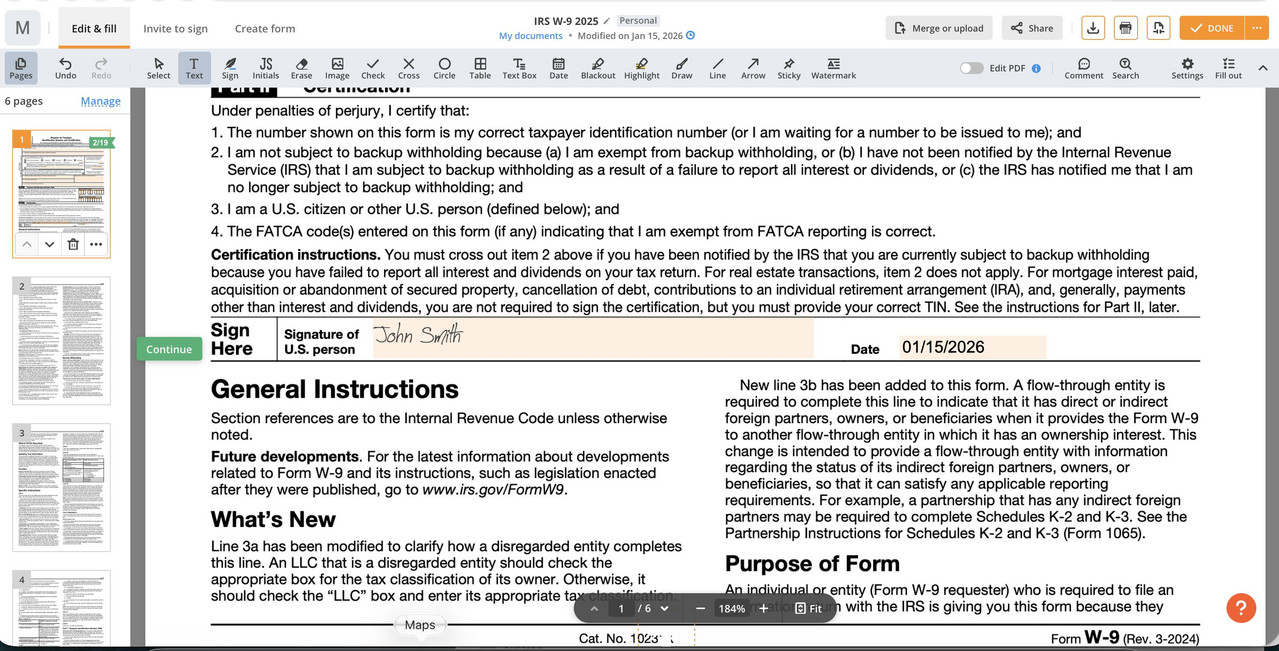The height and width of the screenshot is (651, 1279).
Task: Open thumbnail options via three-dot menu
Action: 97,243
